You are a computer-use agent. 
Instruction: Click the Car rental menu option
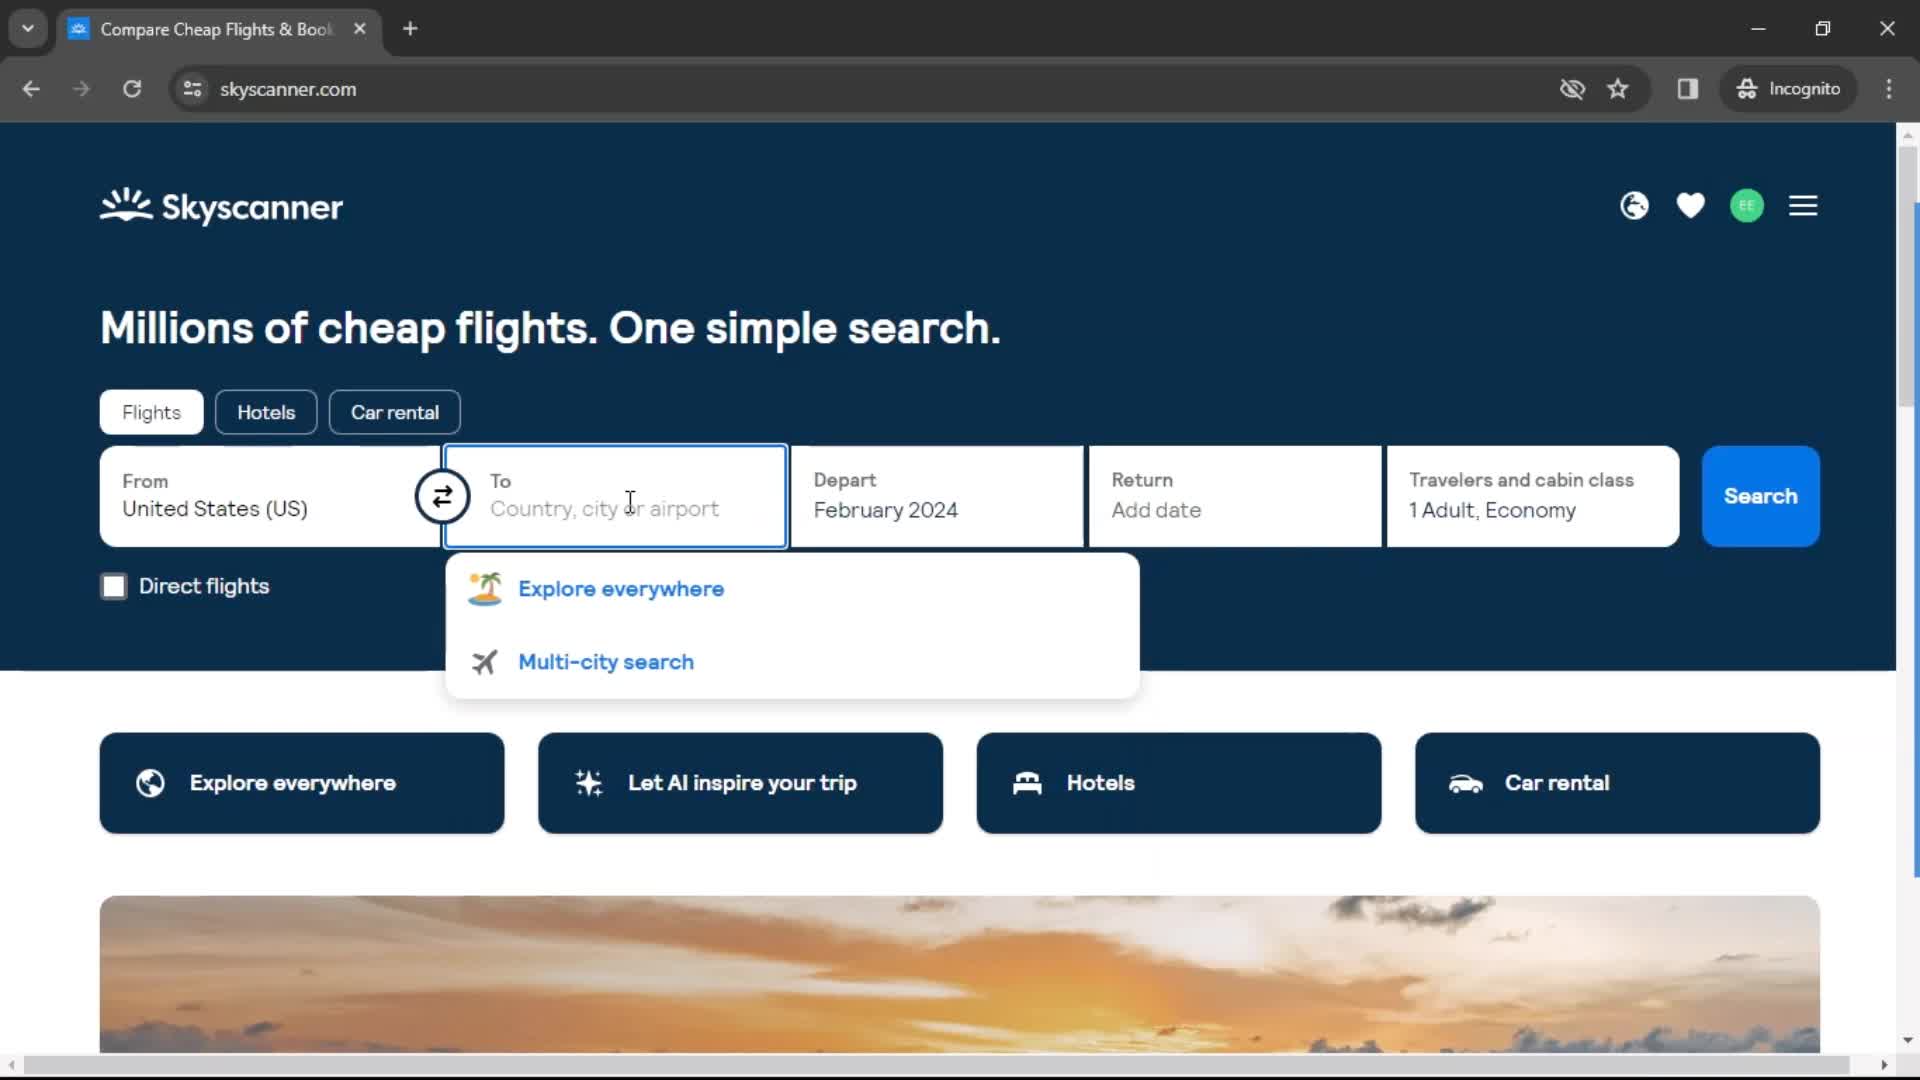(x=393, y=411)
